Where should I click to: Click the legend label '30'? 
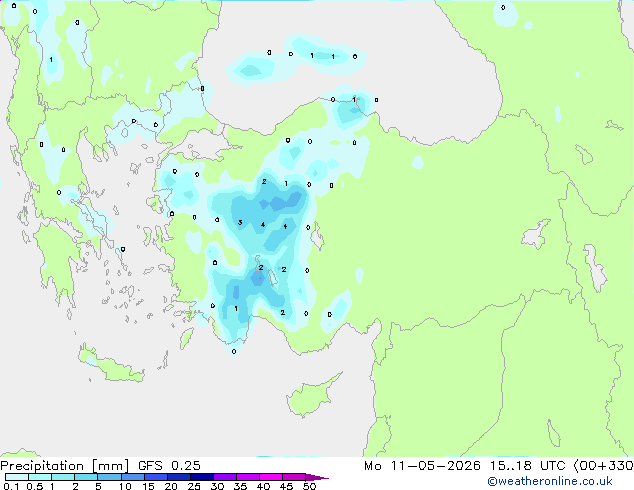click(217, 486)
